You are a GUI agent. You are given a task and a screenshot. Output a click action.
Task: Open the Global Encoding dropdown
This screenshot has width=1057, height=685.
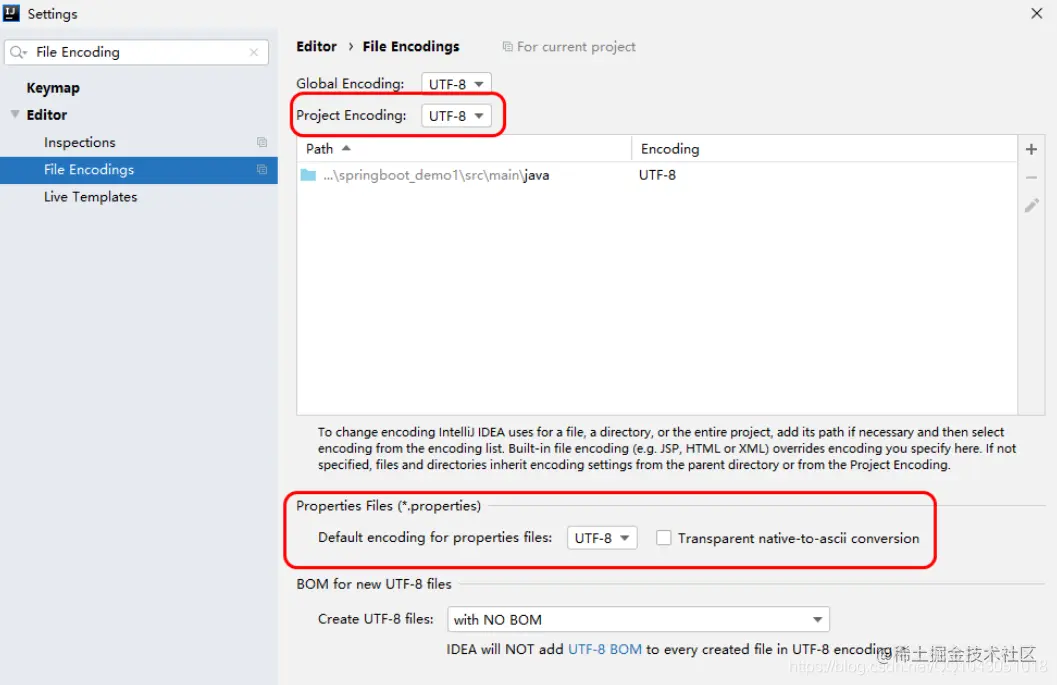pyautogui.click(x=456, y=84)
